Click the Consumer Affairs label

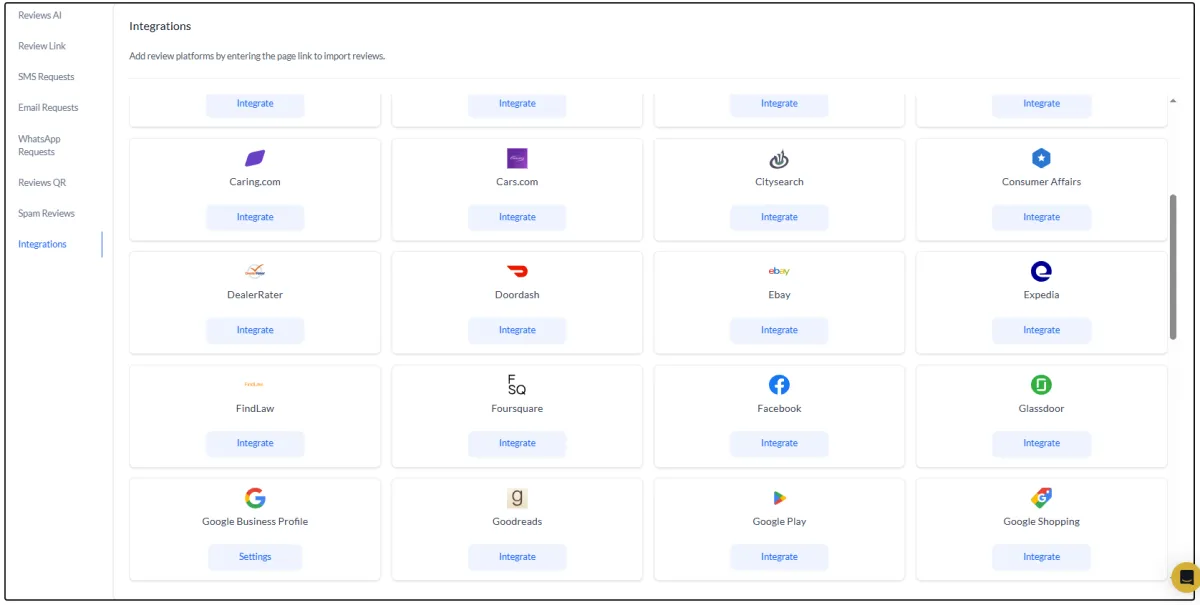[1041, 182]
